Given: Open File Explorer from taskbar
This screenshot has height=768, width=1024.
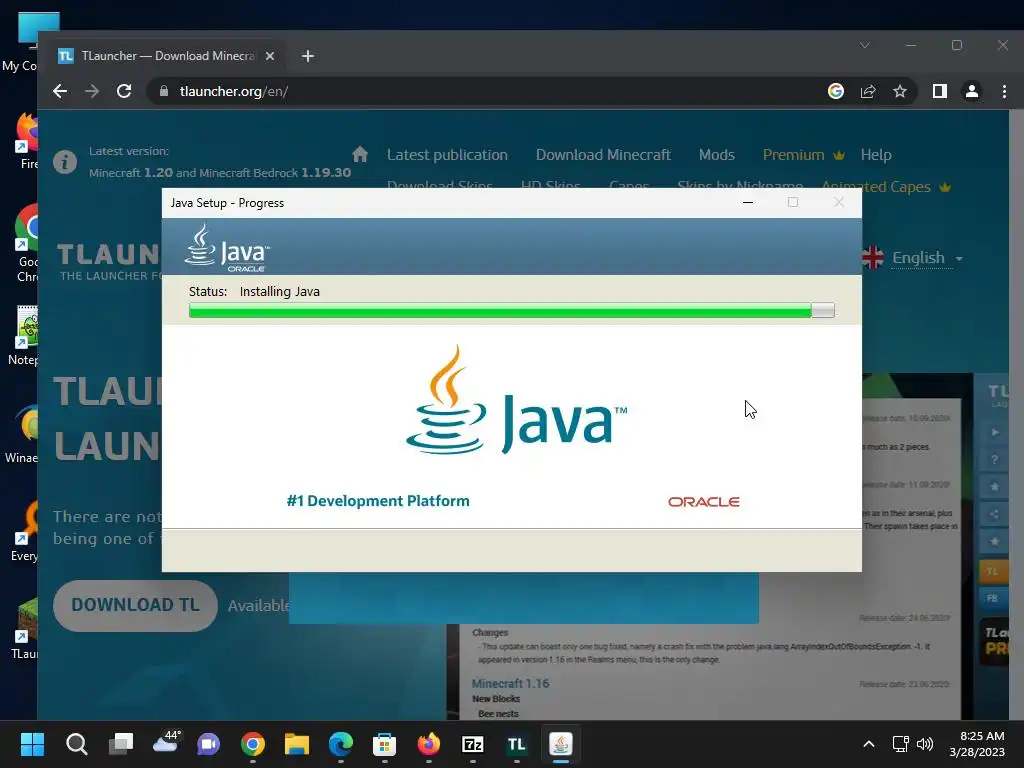Looking at the screenshot, I should [x=296, y=744].
